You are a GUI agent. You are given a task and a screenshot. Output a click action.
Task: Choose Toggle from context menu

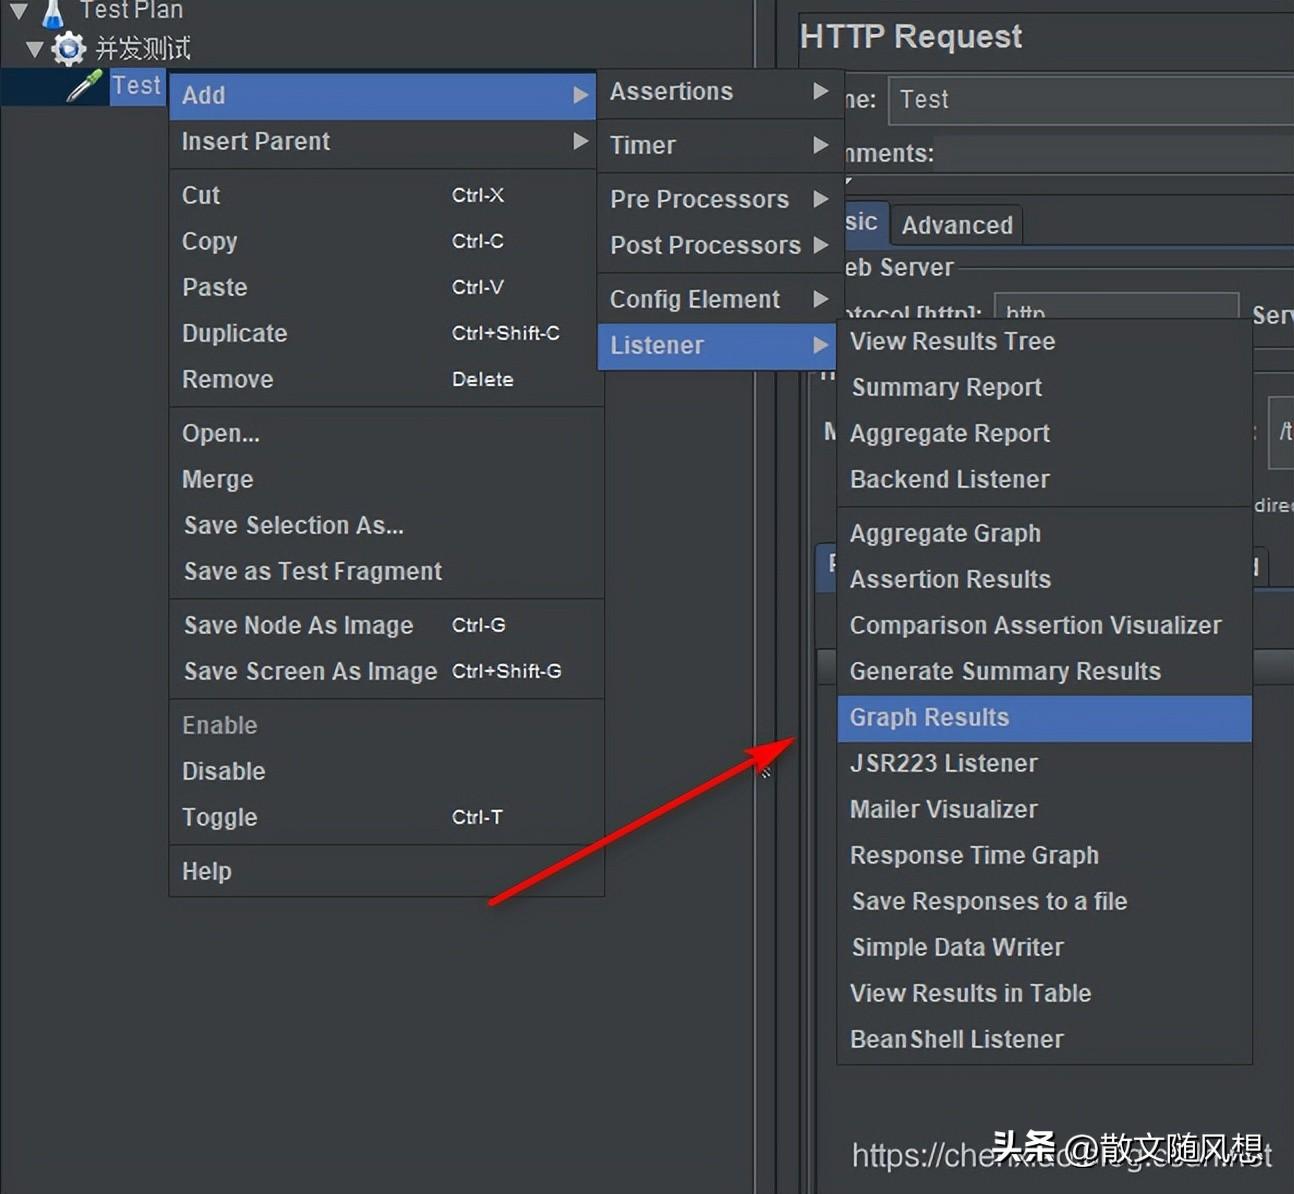pos(387,818)
